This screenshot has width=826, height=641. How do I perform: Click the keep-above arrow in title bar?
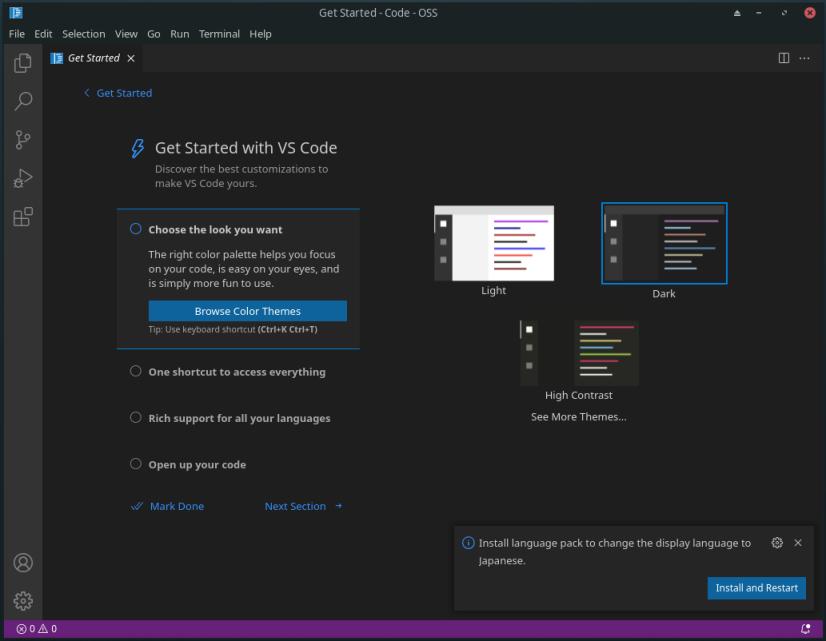(x=737, y=13)
